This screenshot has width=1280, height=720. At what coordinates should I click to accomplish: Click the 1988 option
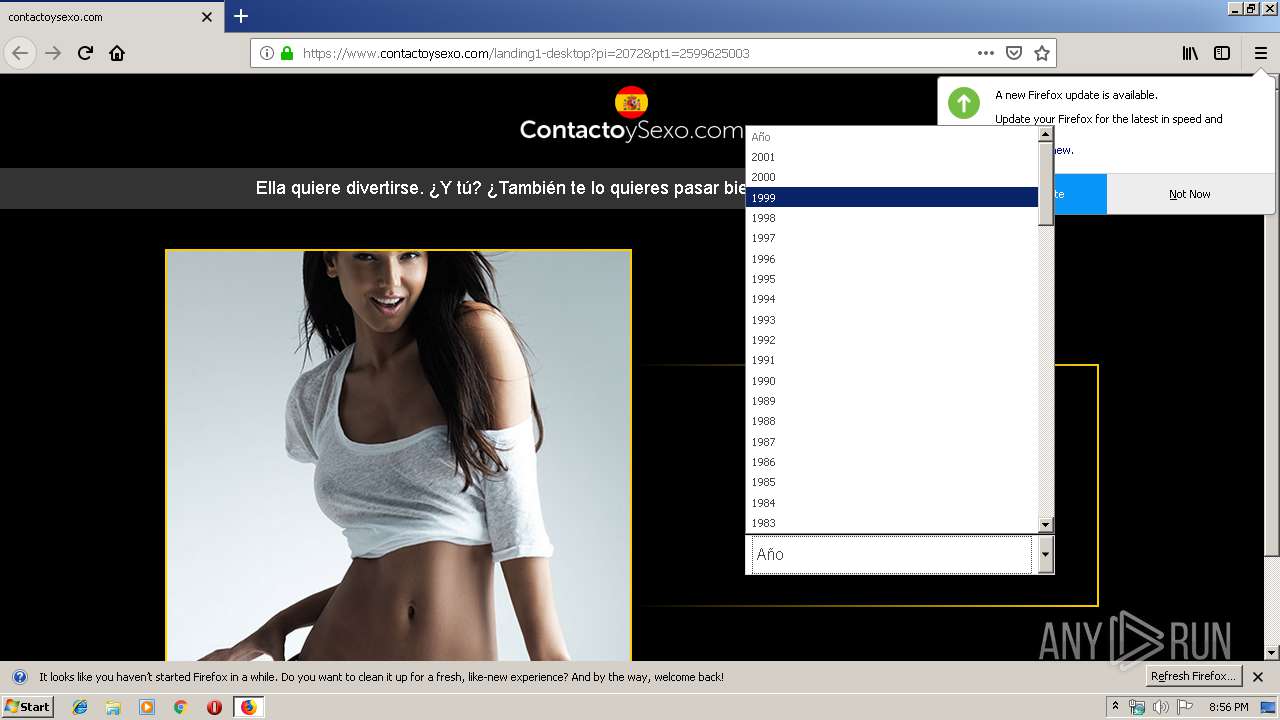tap(892, 421)
